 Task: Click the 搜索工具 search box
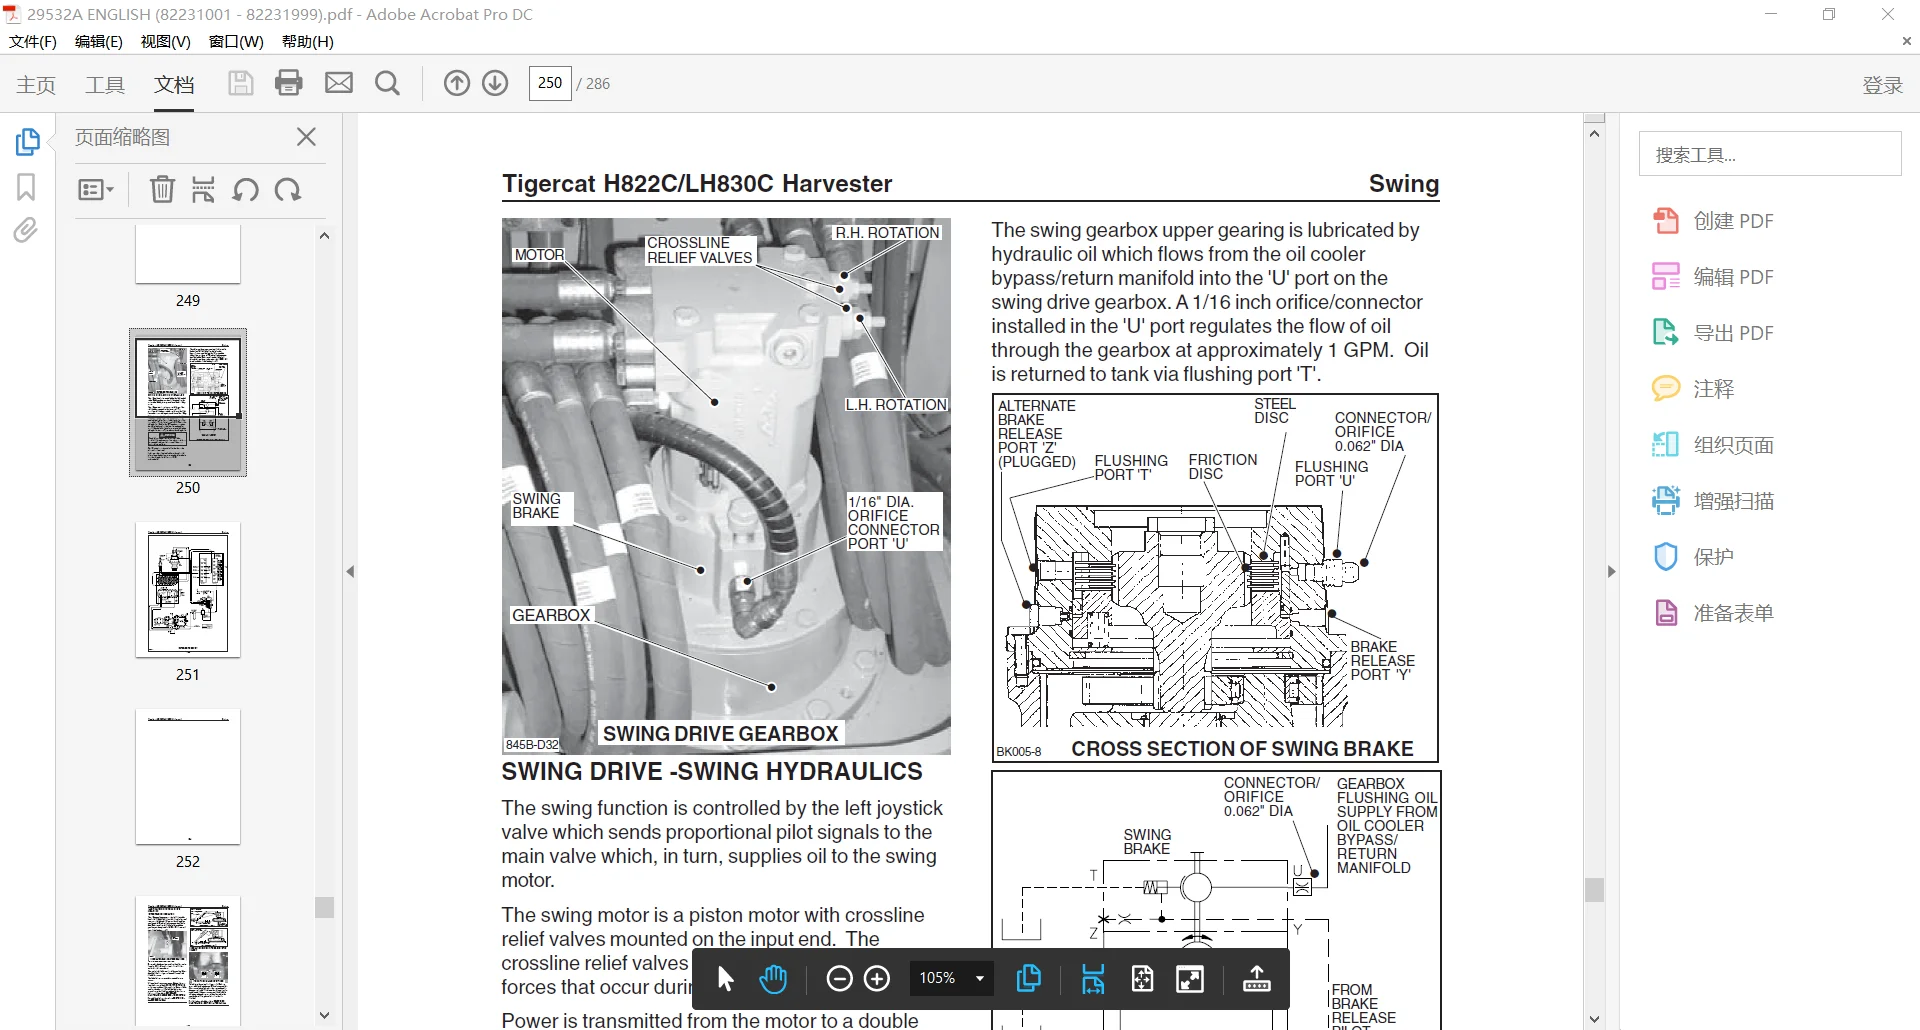(x=1770, y=154)
